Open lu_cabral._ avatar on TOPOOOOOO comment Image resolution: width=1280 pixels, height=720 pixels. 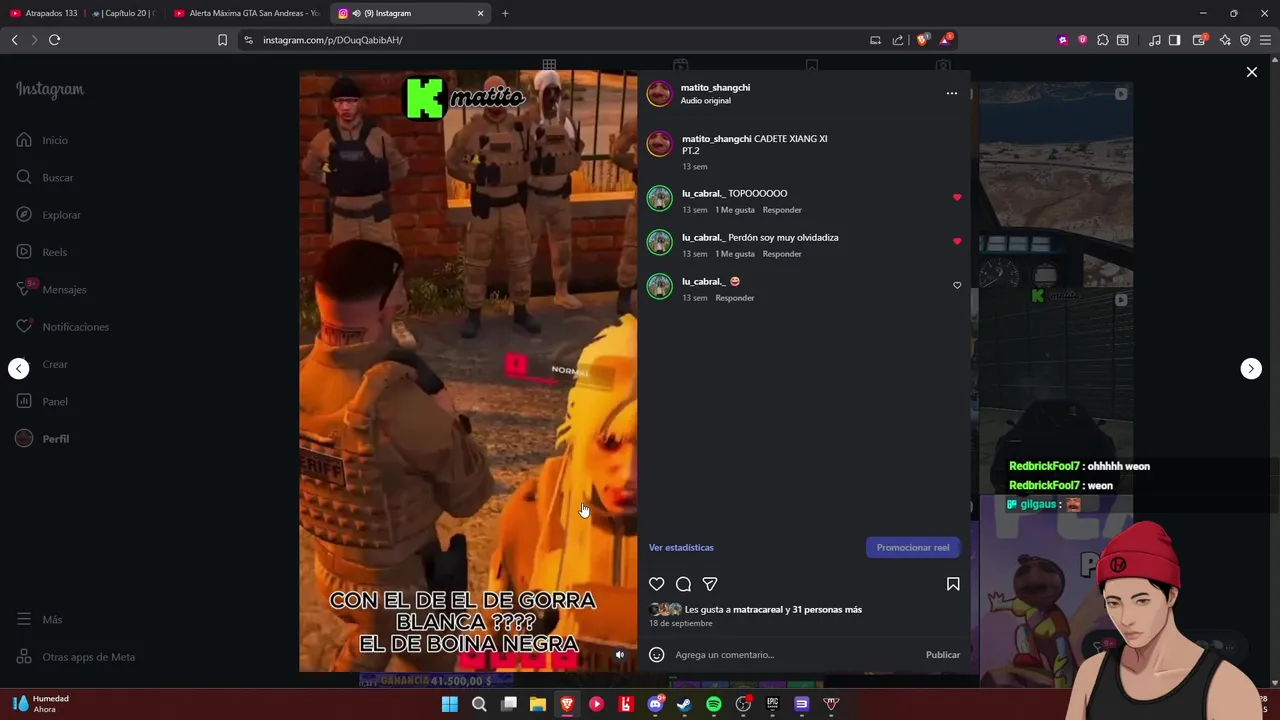point(659,198)
